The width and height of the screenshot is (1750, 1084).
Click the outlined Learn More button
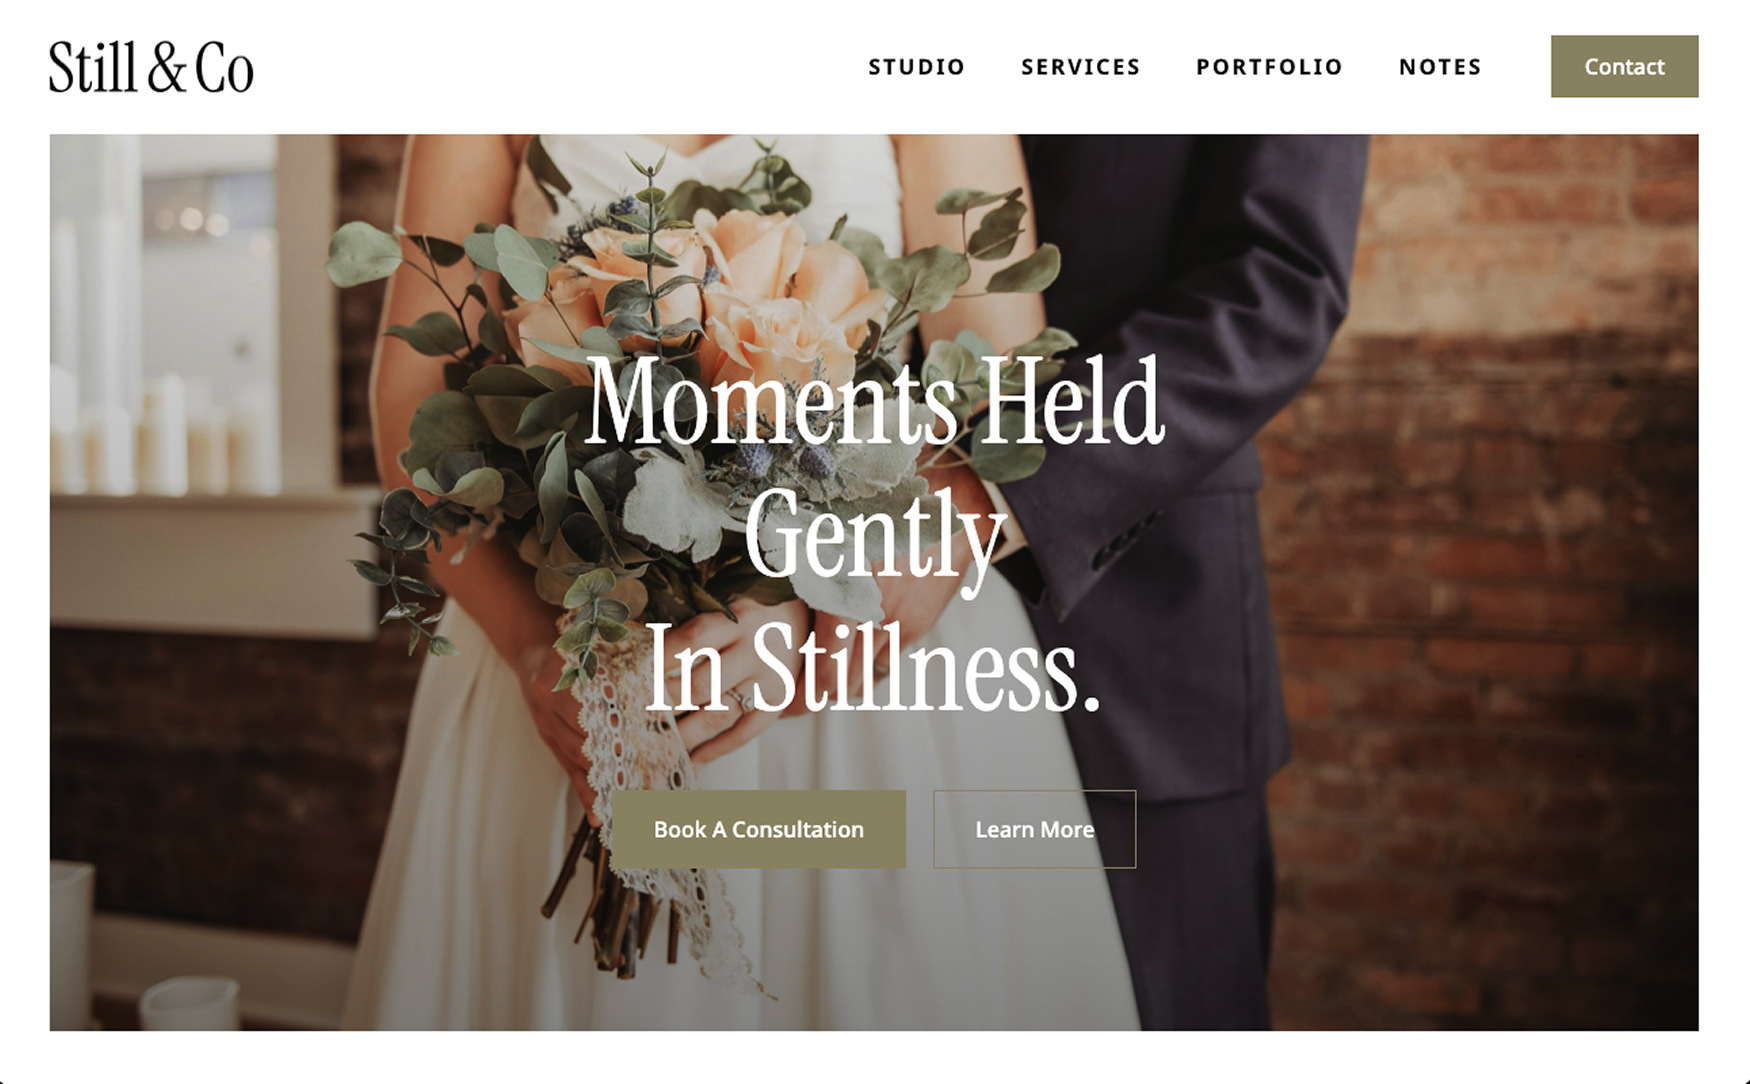click(1034, 829)
